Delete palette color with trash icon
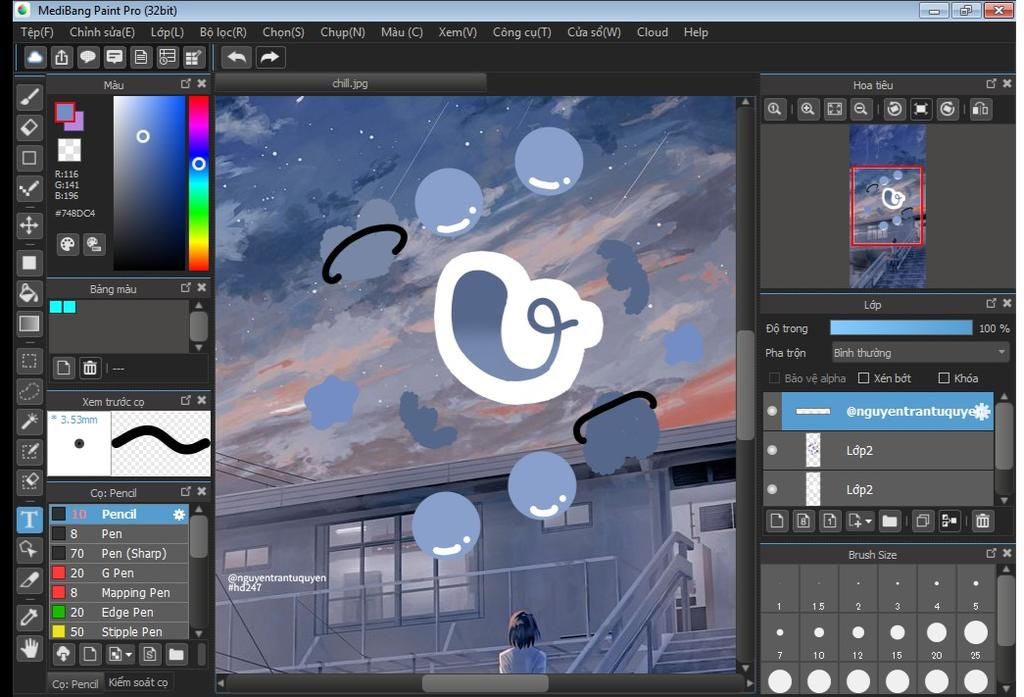1024x697 pixels. tap(89, 368)
